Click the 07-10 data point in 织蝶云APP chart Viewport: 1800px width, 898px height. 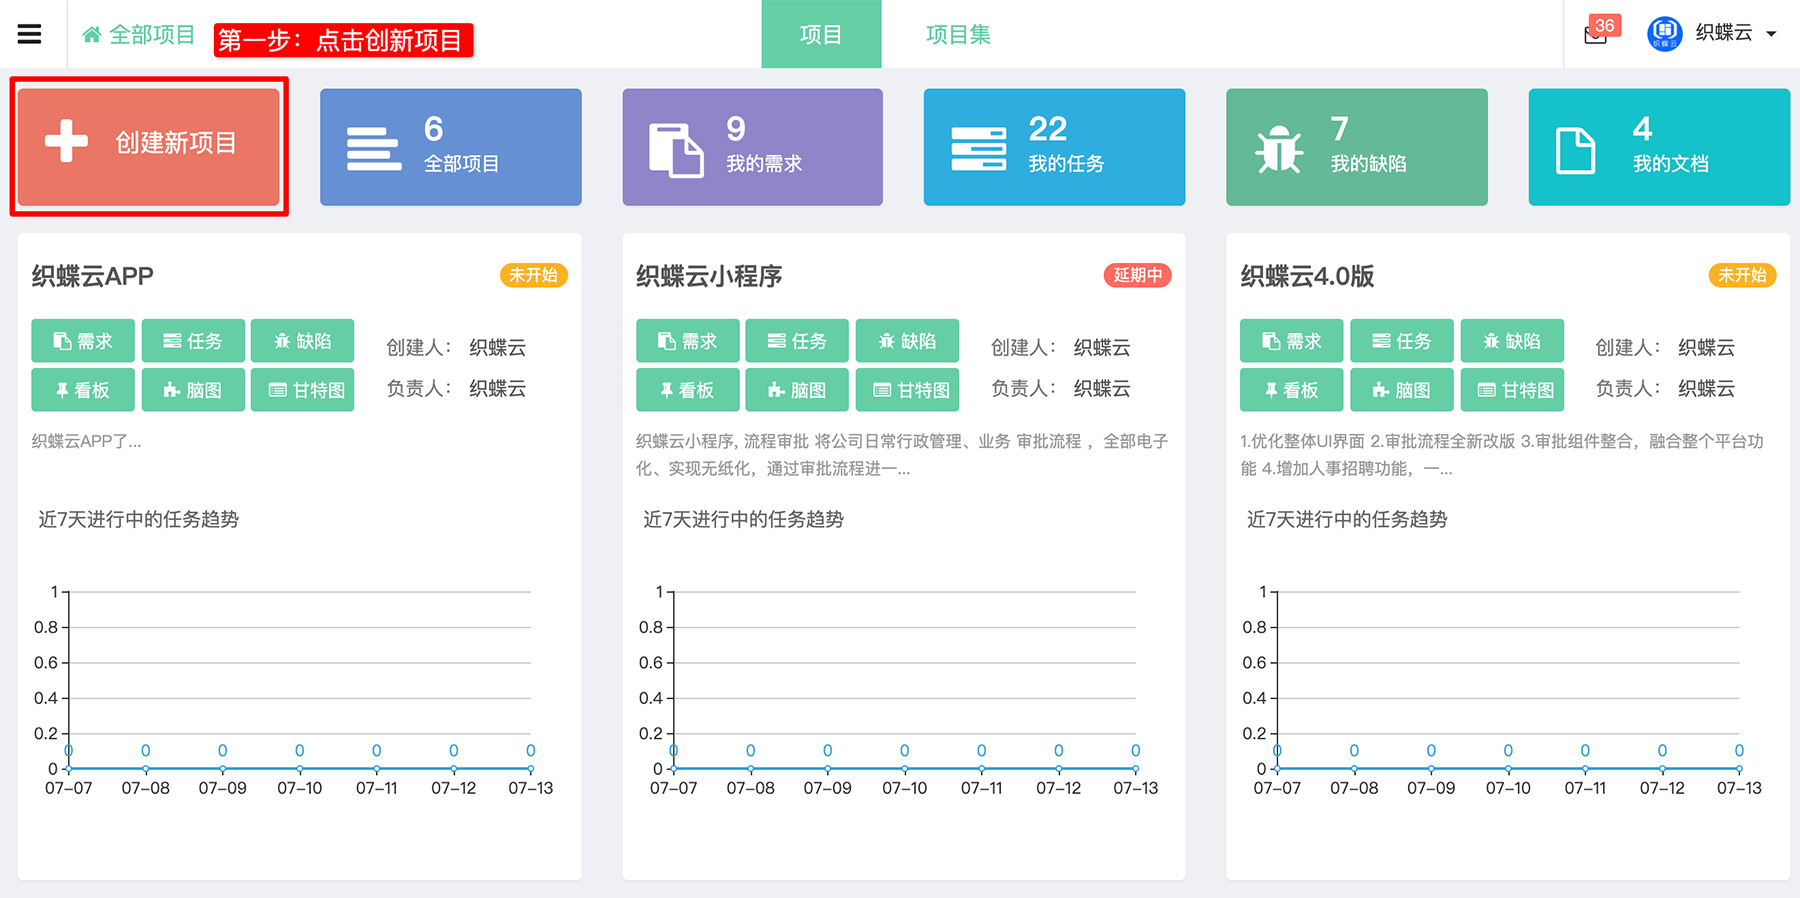299,768
